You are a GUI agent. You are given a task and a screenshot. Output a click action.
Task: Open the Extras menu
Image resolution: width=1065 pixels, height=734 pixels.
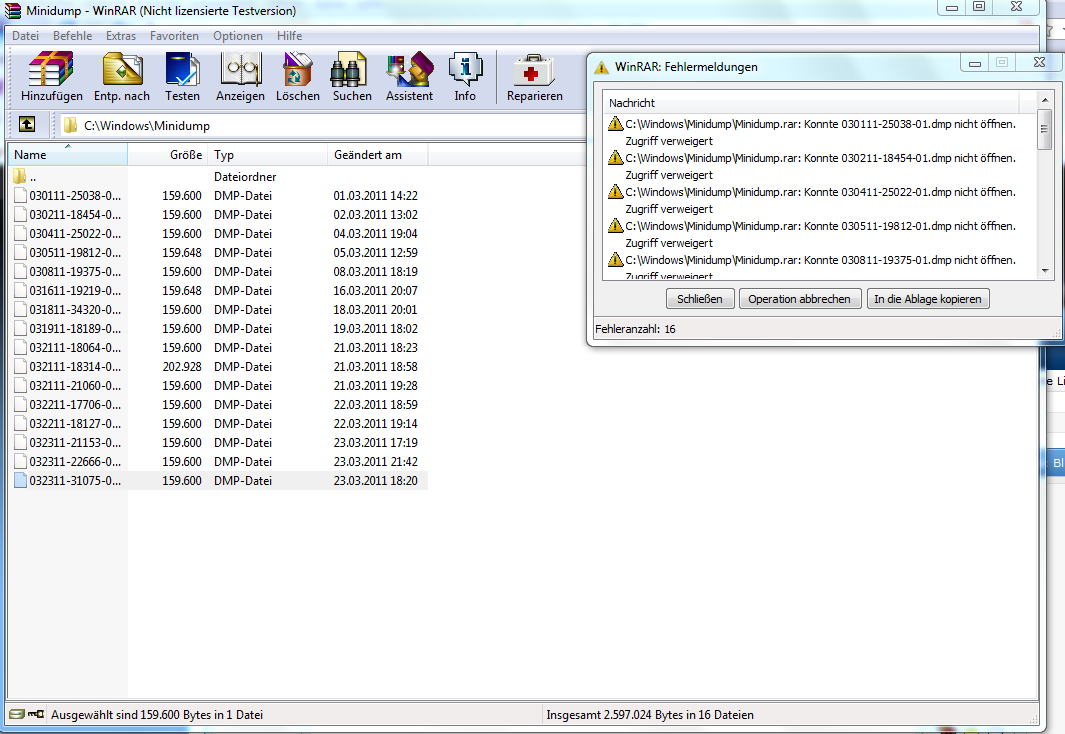121,36
